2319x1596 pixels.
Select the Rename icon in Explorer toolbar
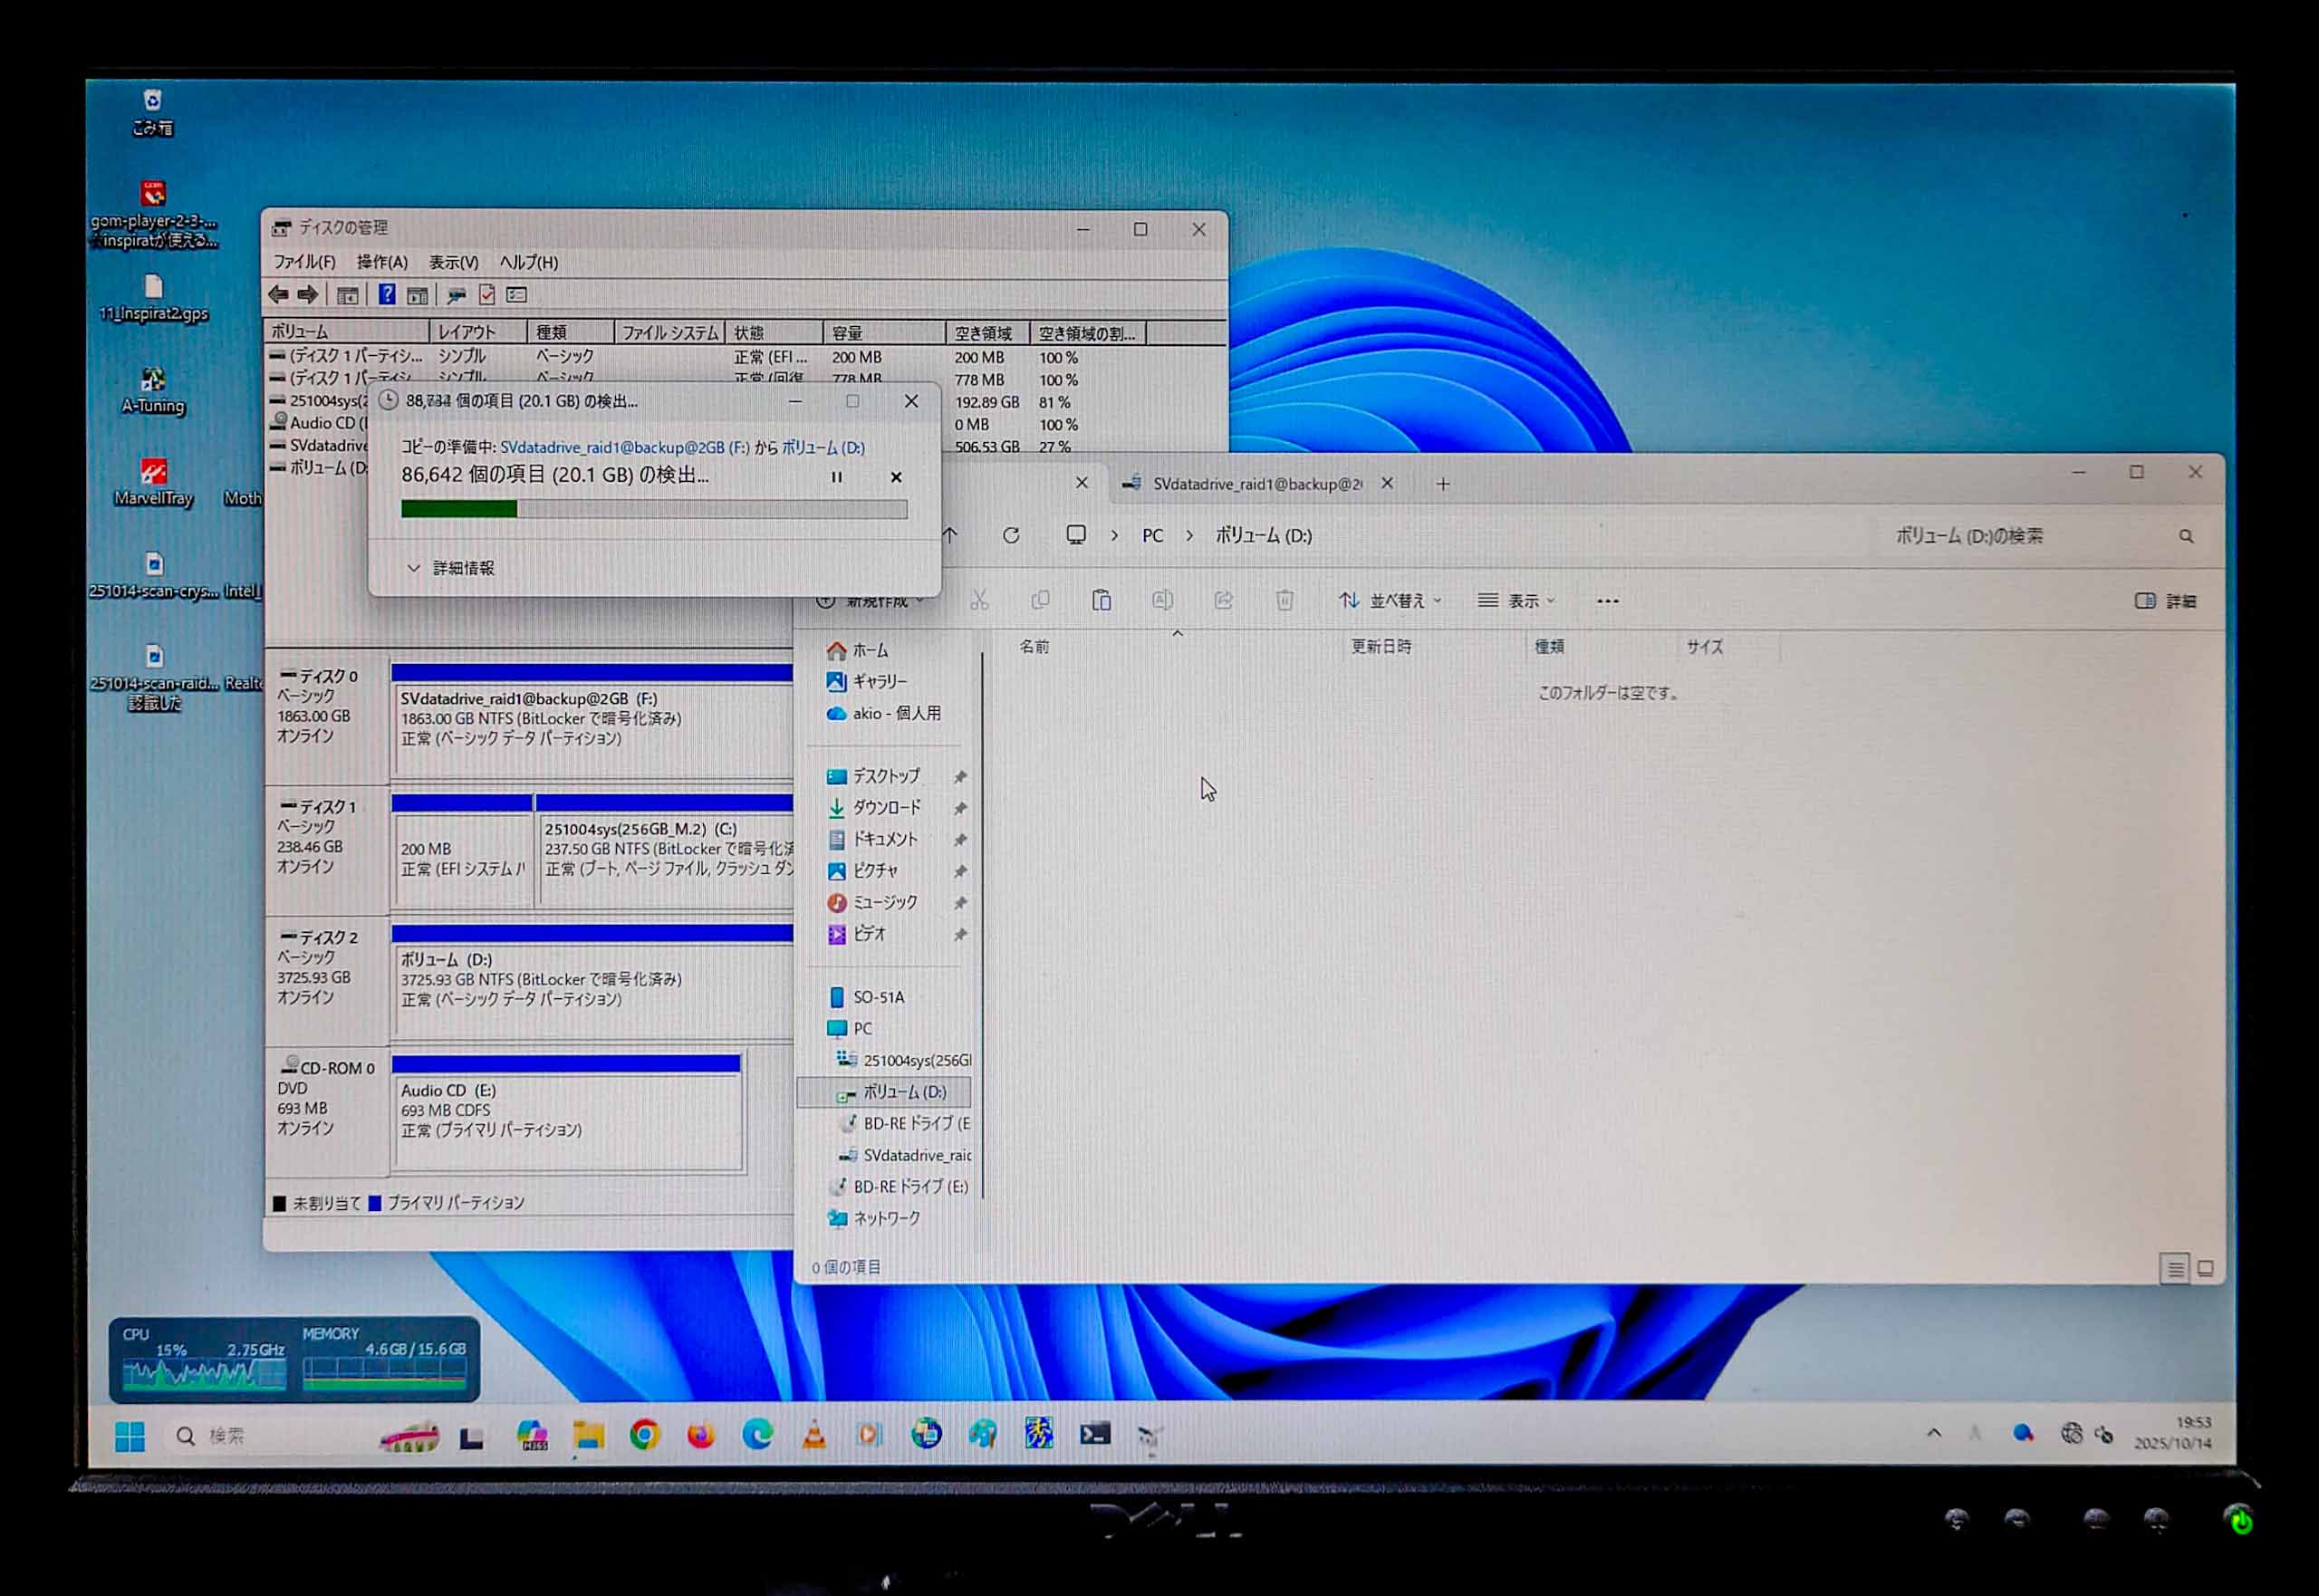coord(1163,600)
